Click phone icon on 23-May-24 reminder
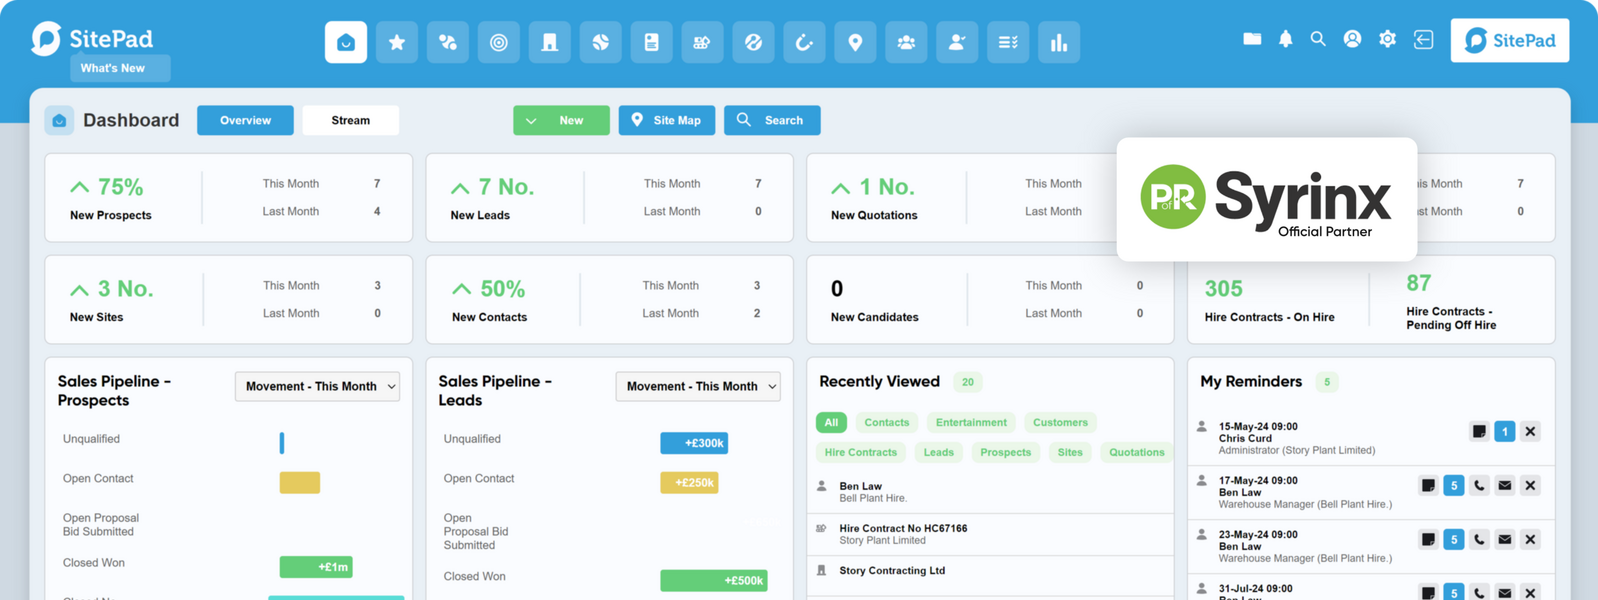This screenshot has height=600, width=1598. click(x=1479, y=540)
